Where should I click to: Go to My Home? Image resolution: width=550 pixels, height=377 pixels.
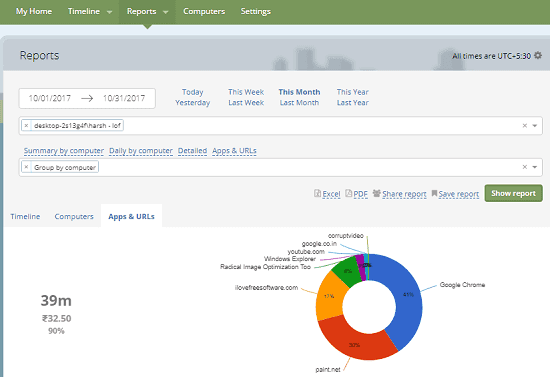[34, 11]
